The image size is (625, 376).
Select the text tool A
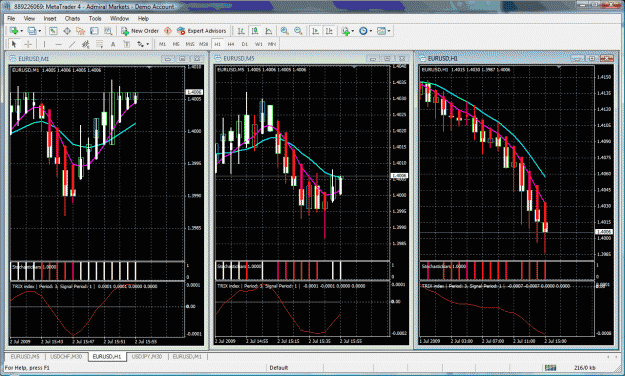113,44
